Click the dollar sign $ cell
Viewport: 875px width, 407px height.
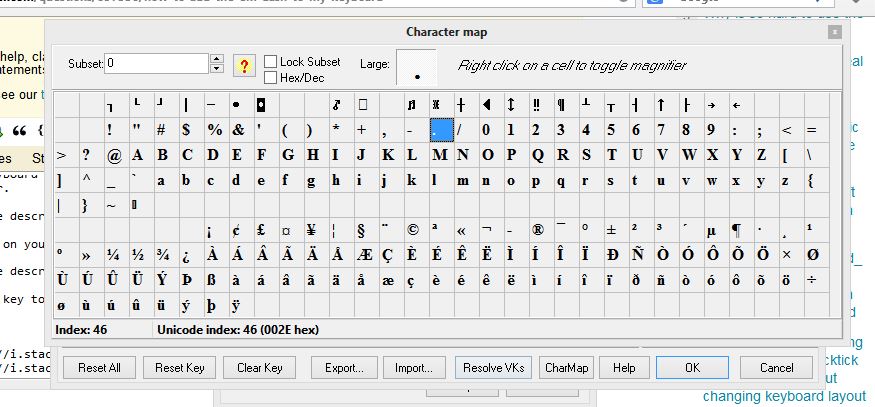pyautogui.click(x=186, y=130)
